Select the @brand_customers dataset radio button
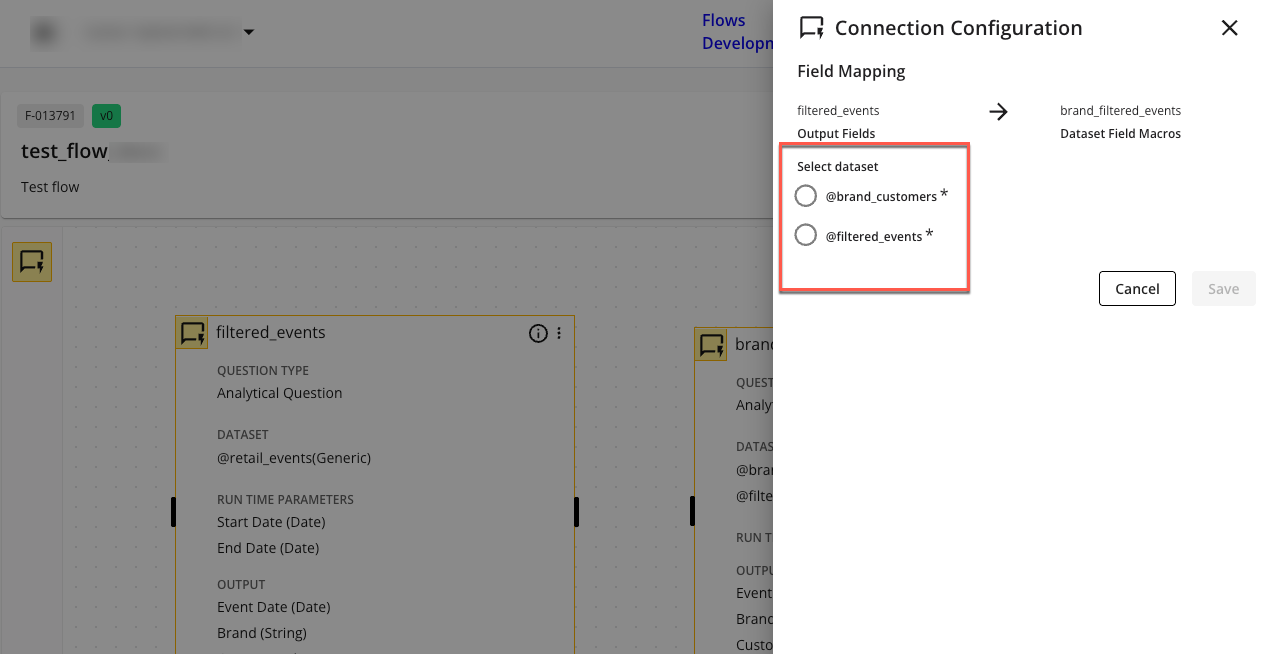 coord(805,196)
